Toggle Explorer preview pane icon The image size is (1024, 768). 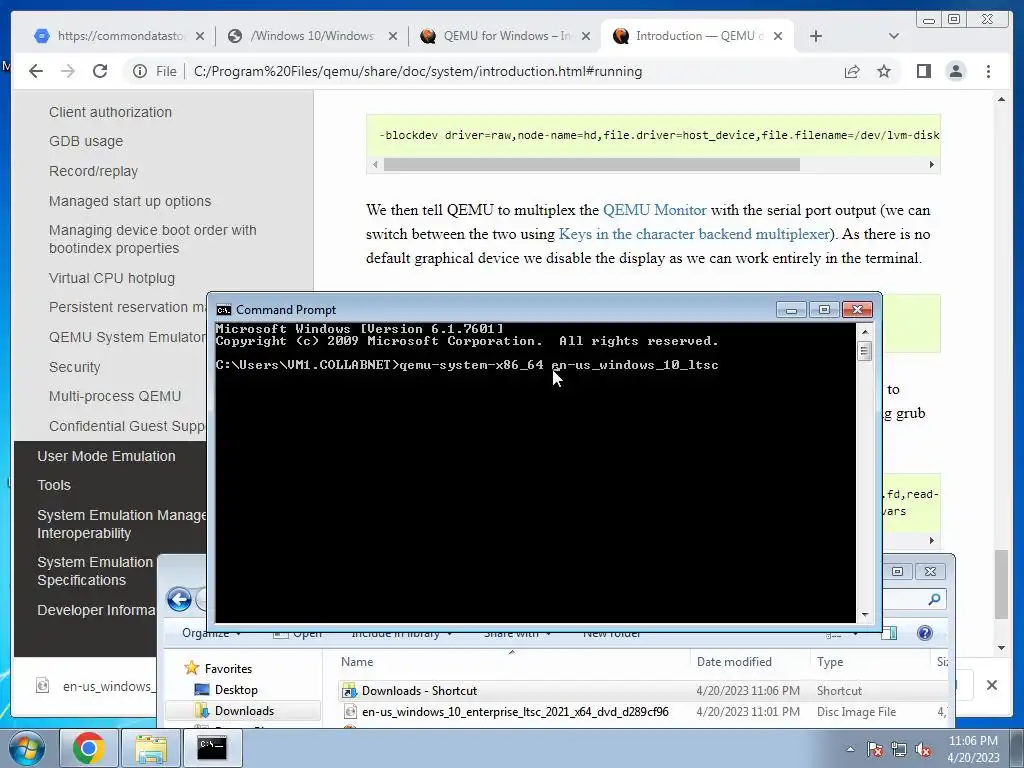[x=889, y=633]
